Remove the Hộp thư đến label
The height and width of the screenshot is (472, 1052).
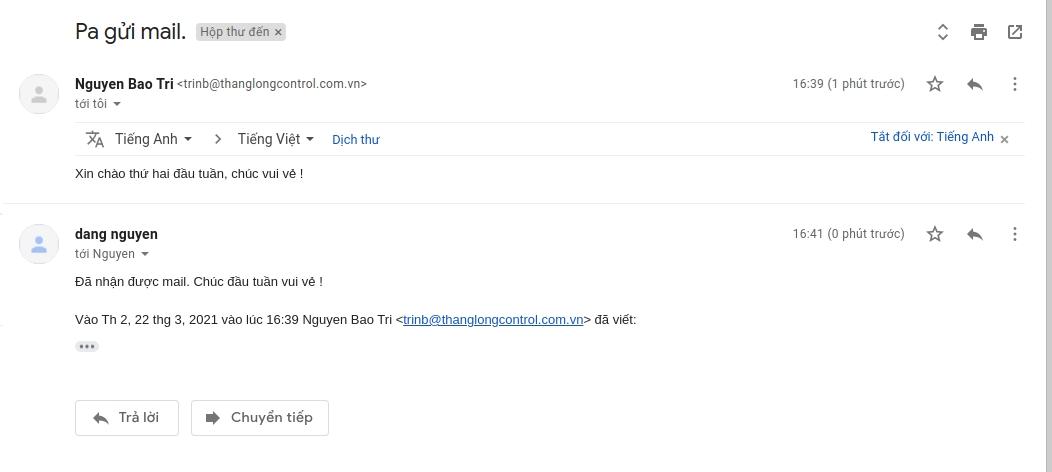click(278, 32)
